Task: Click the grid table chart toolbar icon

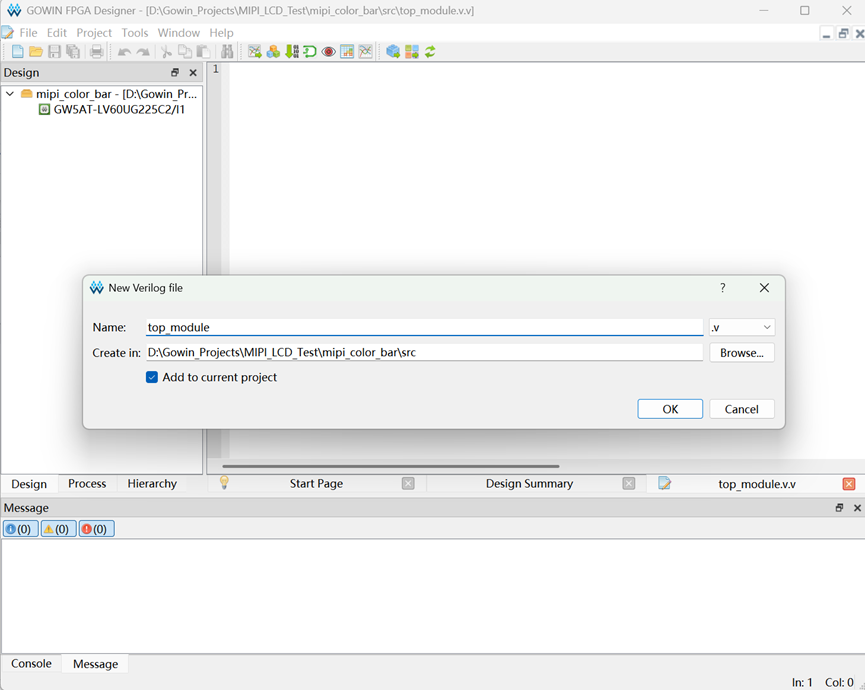Action: tap(347, 52)
